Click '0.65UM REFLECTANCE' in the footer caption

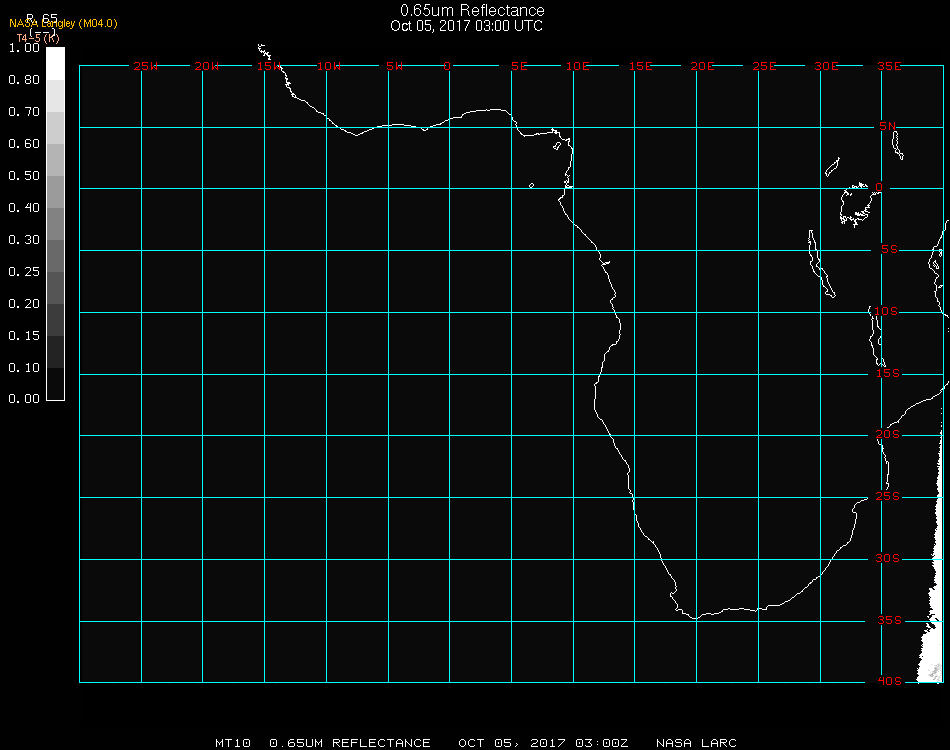click(x=350, y=743)
